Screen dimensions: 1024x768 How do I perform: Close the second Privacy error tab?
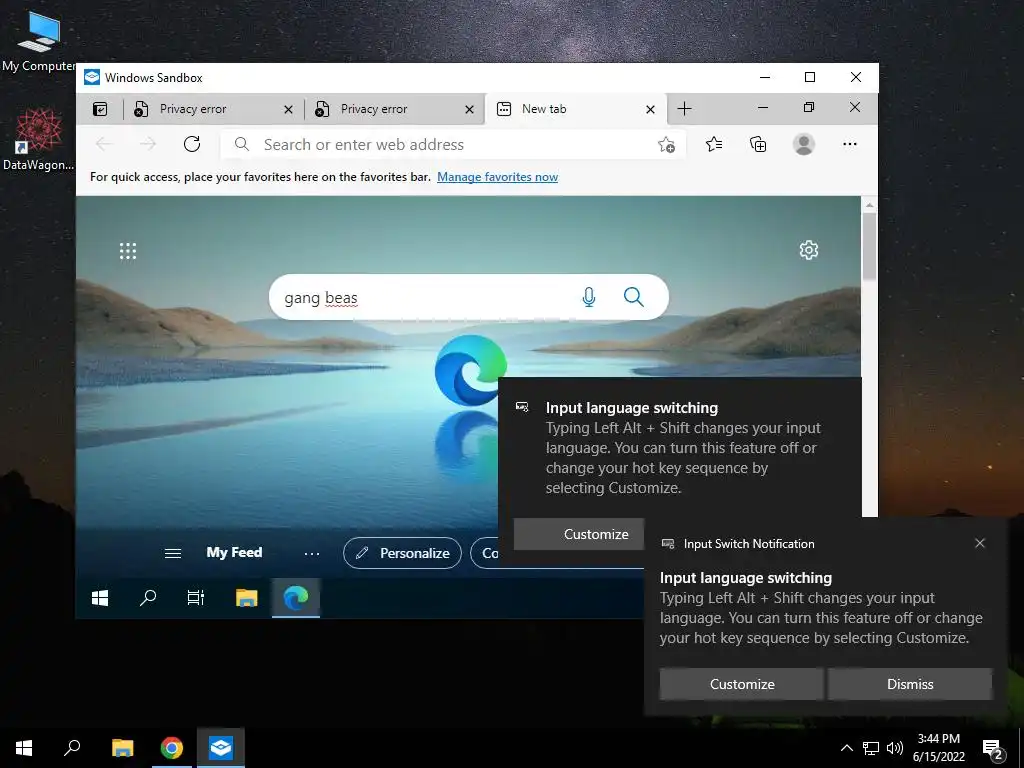pyautogui.click(x=469, y=110)
